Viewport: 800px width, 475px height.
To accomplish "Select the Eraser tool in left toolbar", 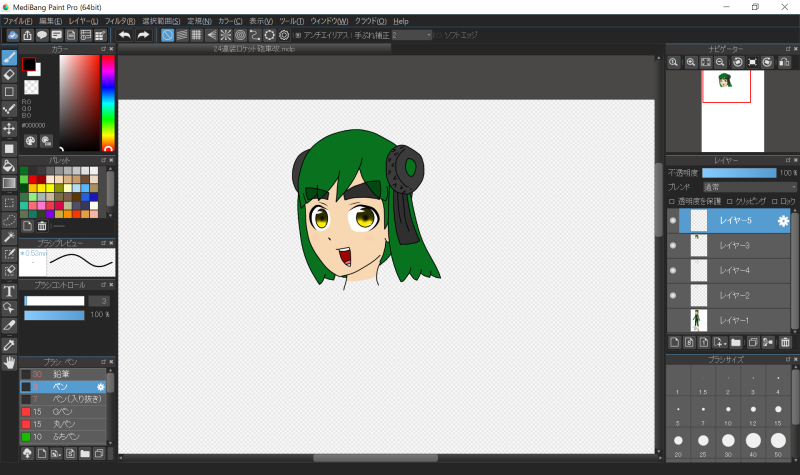I will 9,74.
